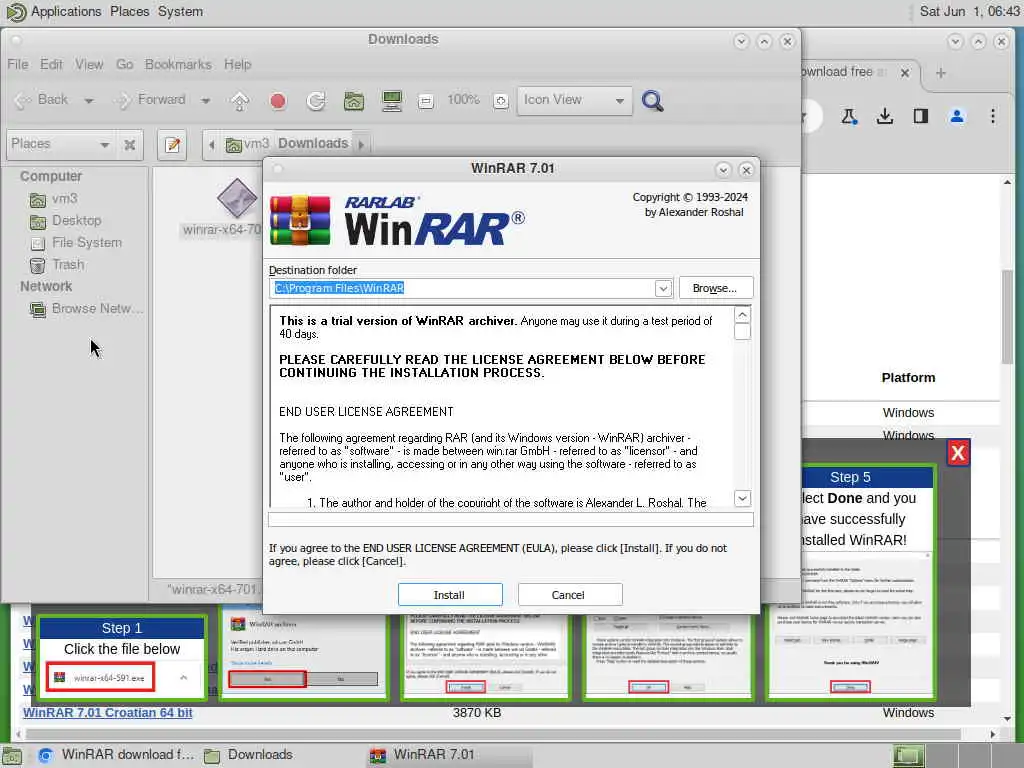Click the Home folder toolbar icon

(x=354, y=101)
